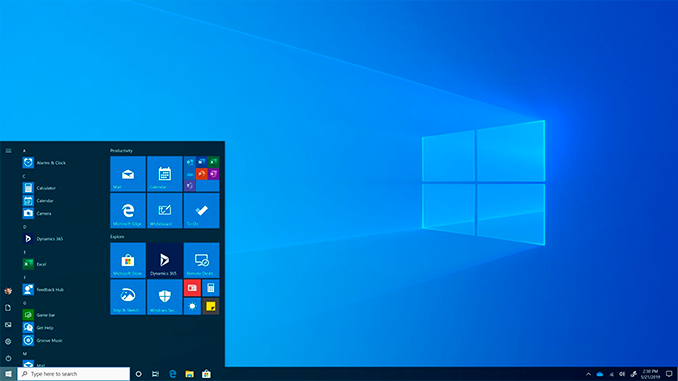The height and width of the screenshot is (381, 678).
Task: Open Task View on the taskbar
Action: [x=155, y=374]
